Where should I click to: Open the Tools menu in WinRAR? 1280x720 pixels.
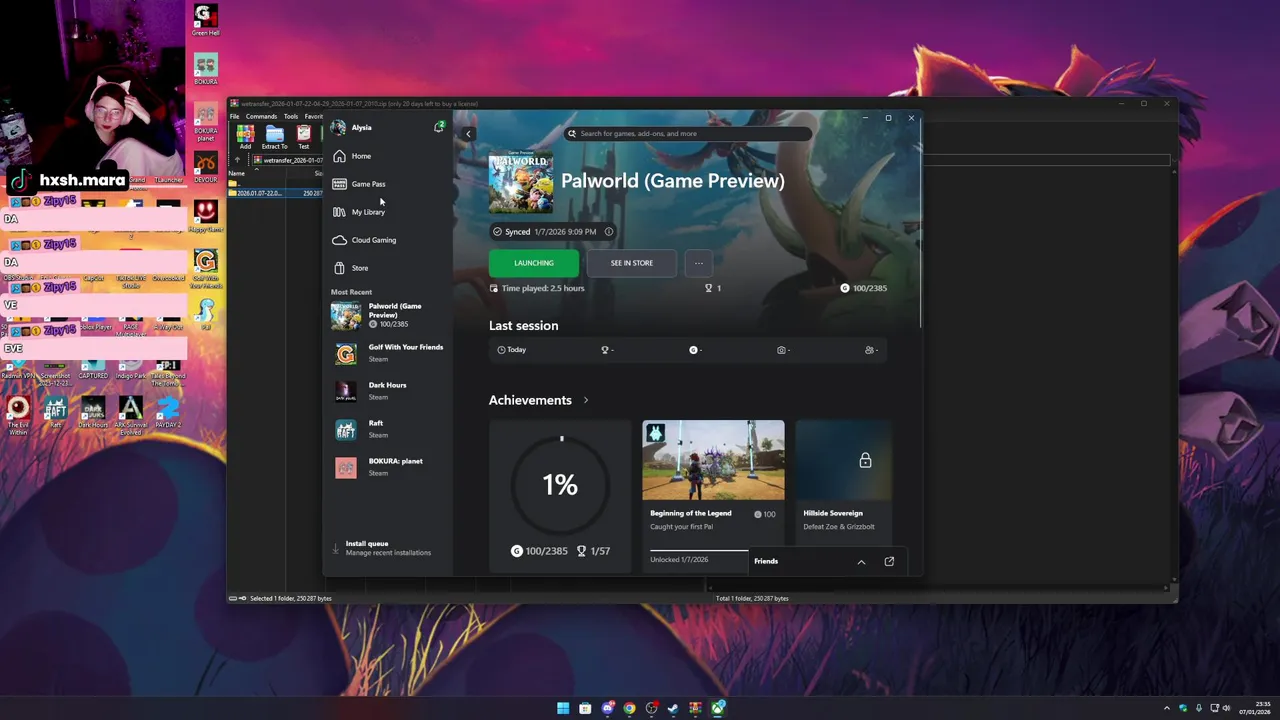[290, 116]
